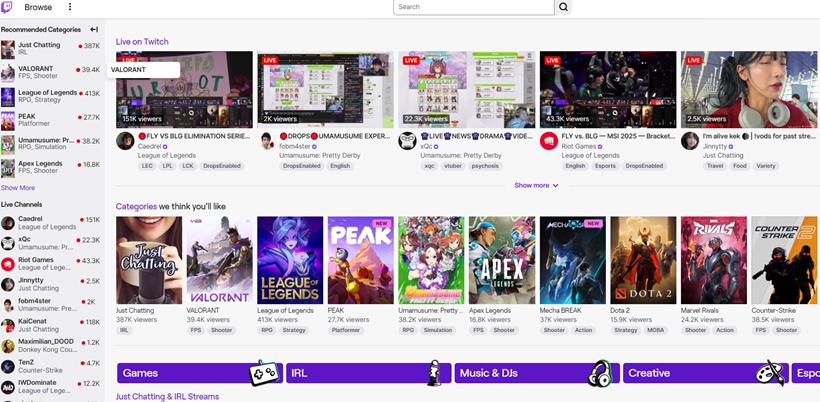
Task: Click Caedrel's avatar in Live Channels
Action: point(8,223)
